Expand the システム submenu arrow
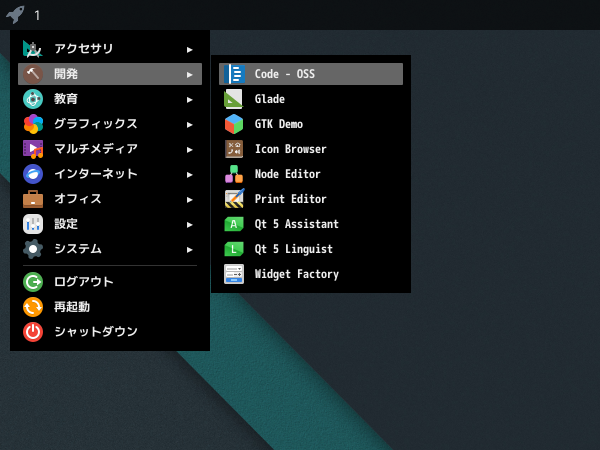 tap(189, 250)
